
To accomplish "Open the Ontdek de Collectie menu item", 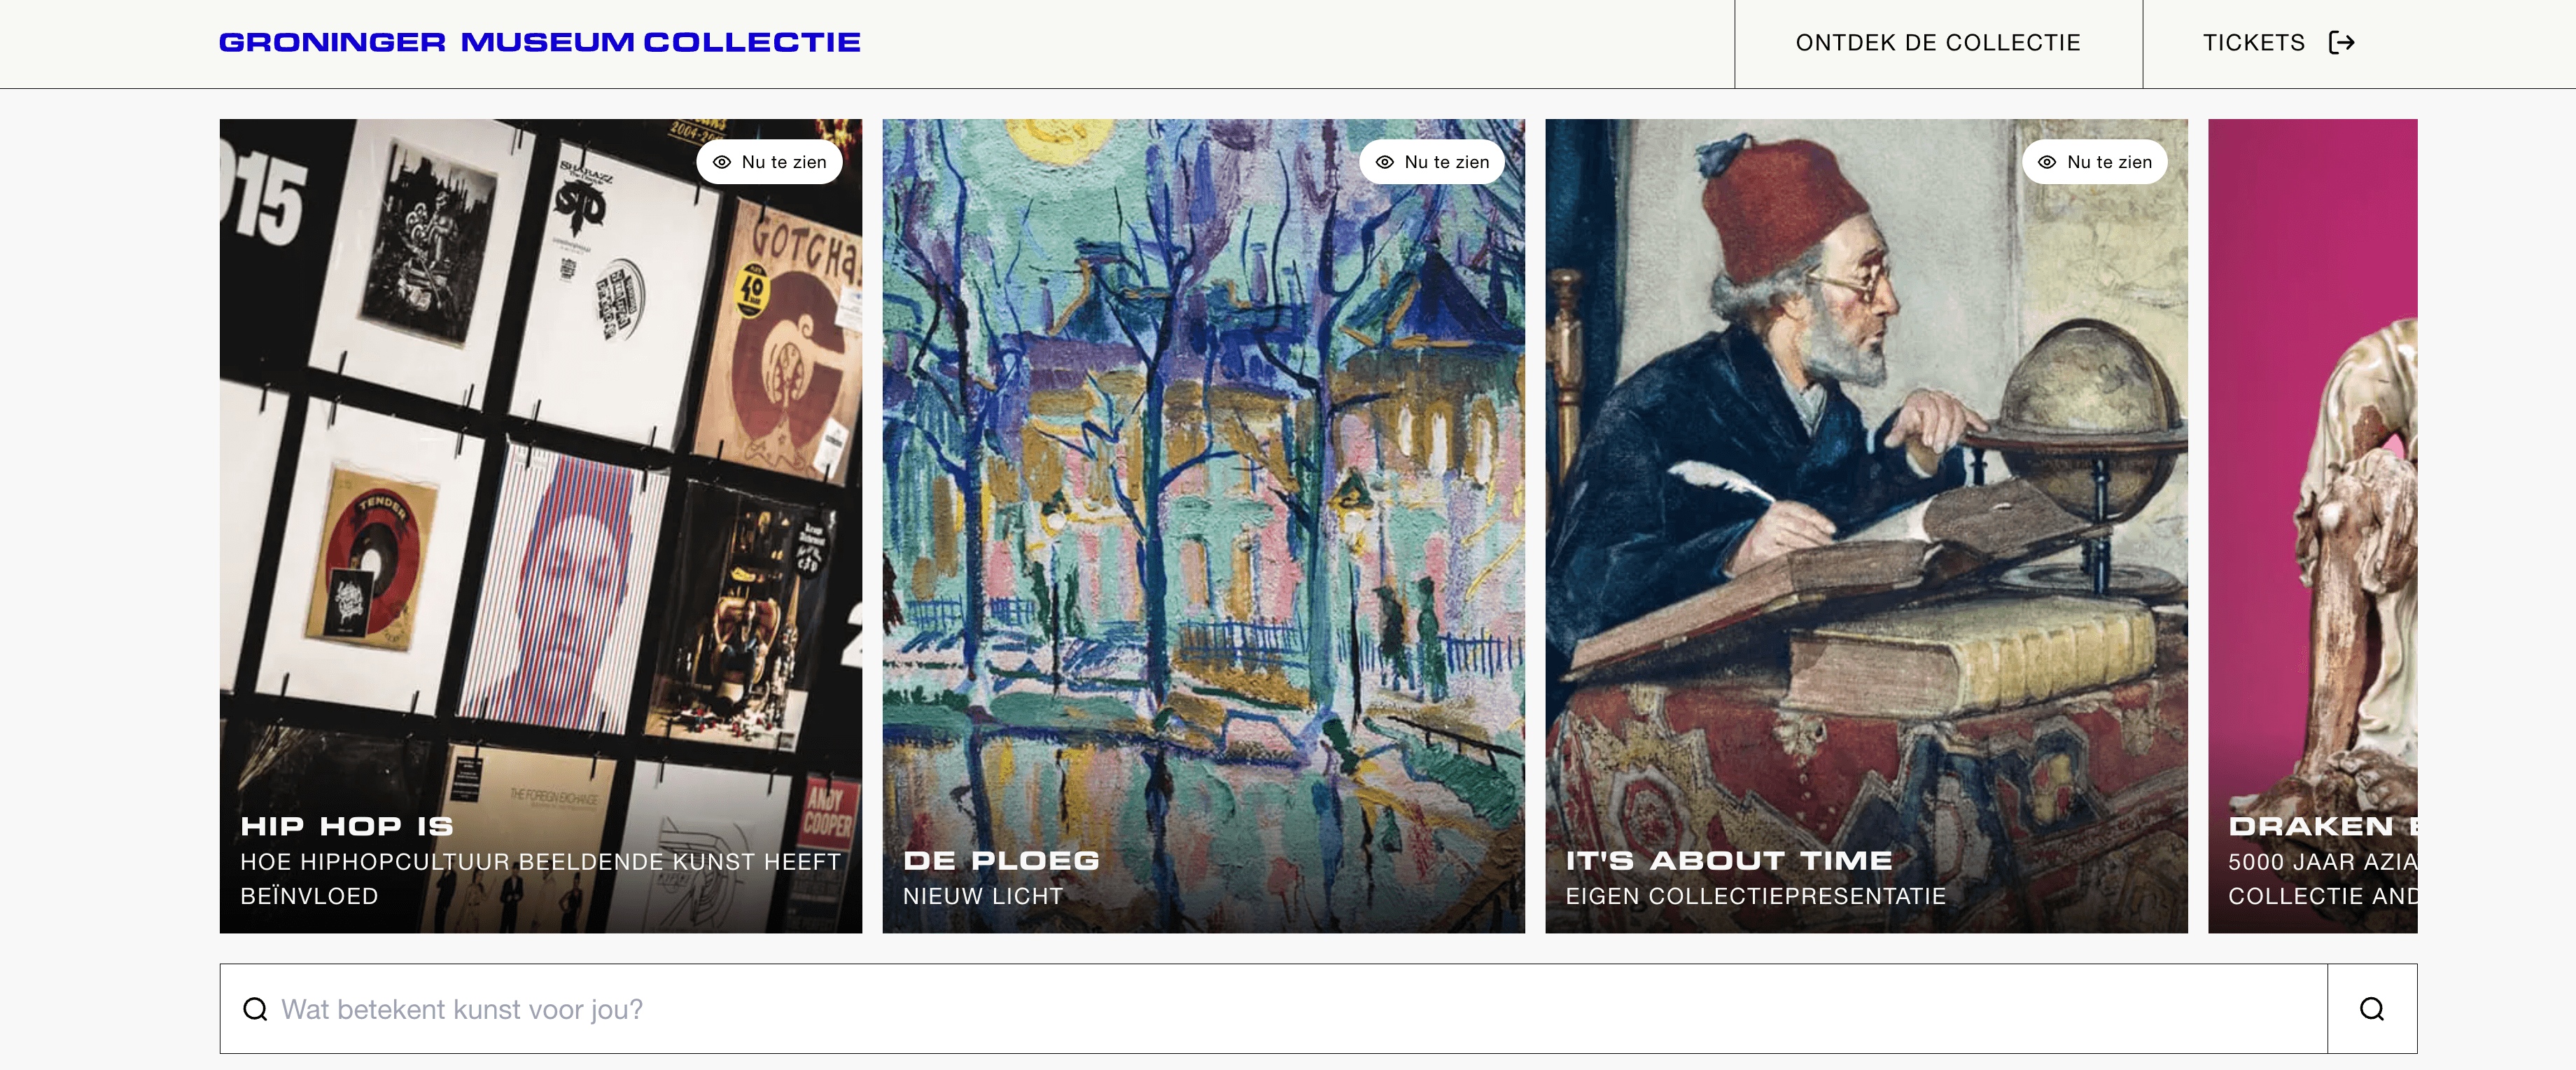I will click(x=1937, y=43).
